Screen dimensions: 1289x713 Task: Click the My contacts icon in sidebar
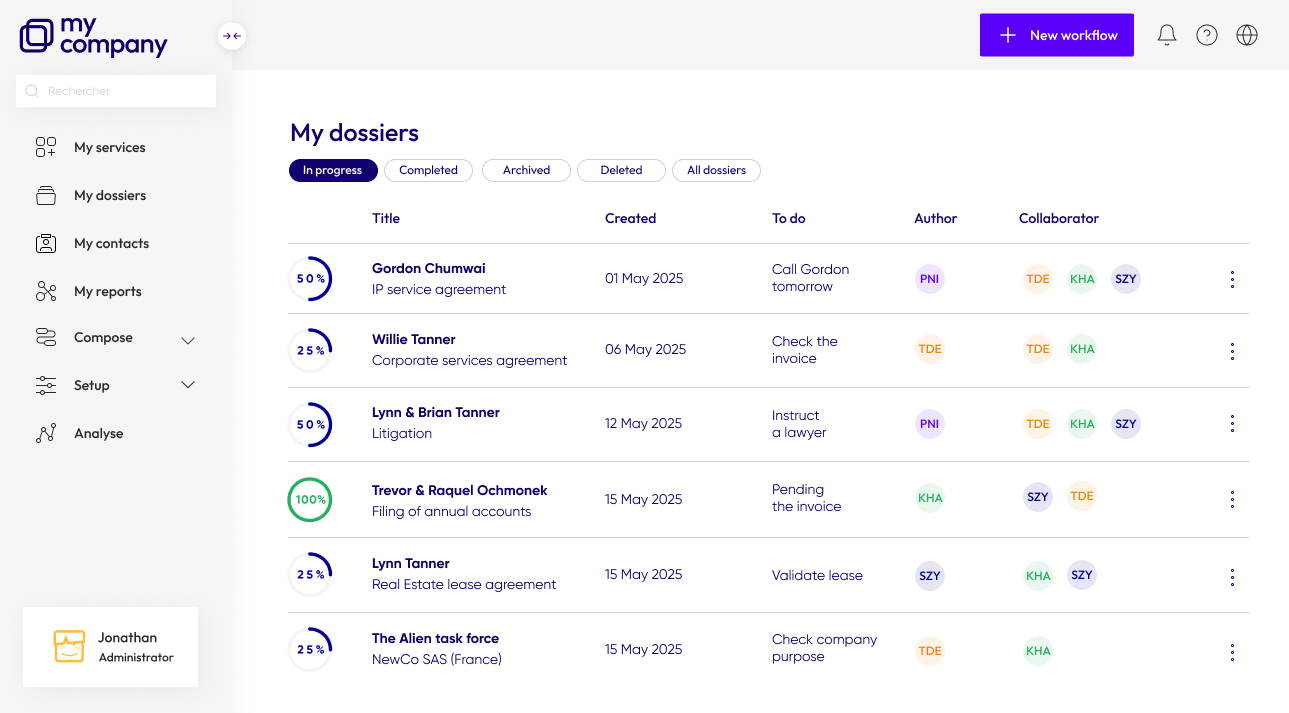[x=46, y=244]
